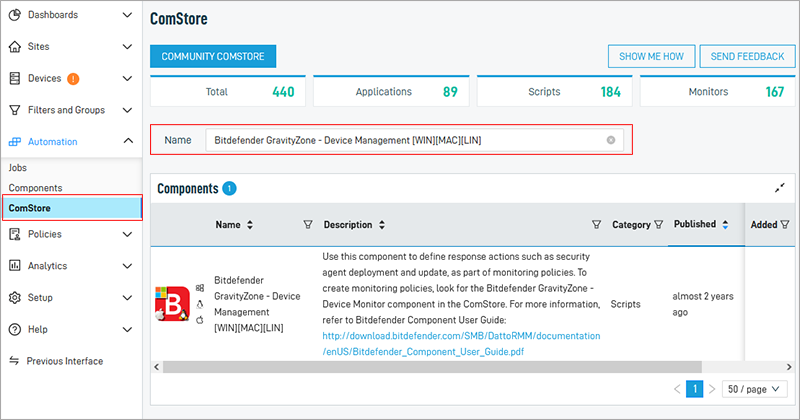Click the SHOW ME HOW button

click(652, 56)
